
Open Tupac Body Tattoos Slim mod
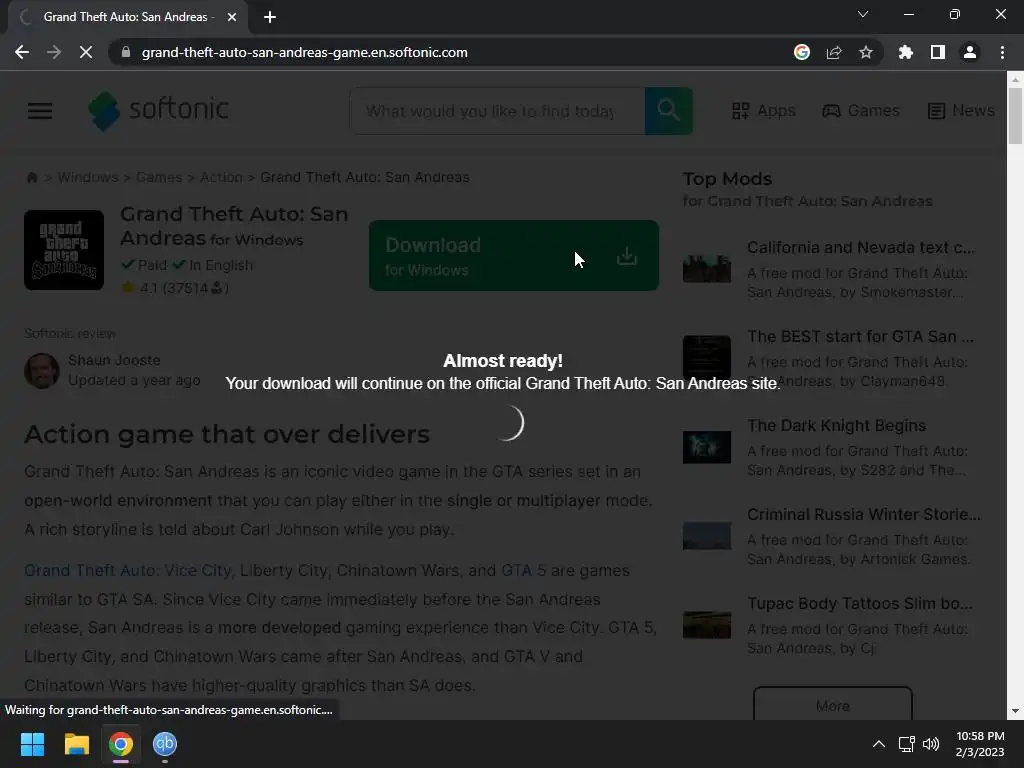coord(860,603)
